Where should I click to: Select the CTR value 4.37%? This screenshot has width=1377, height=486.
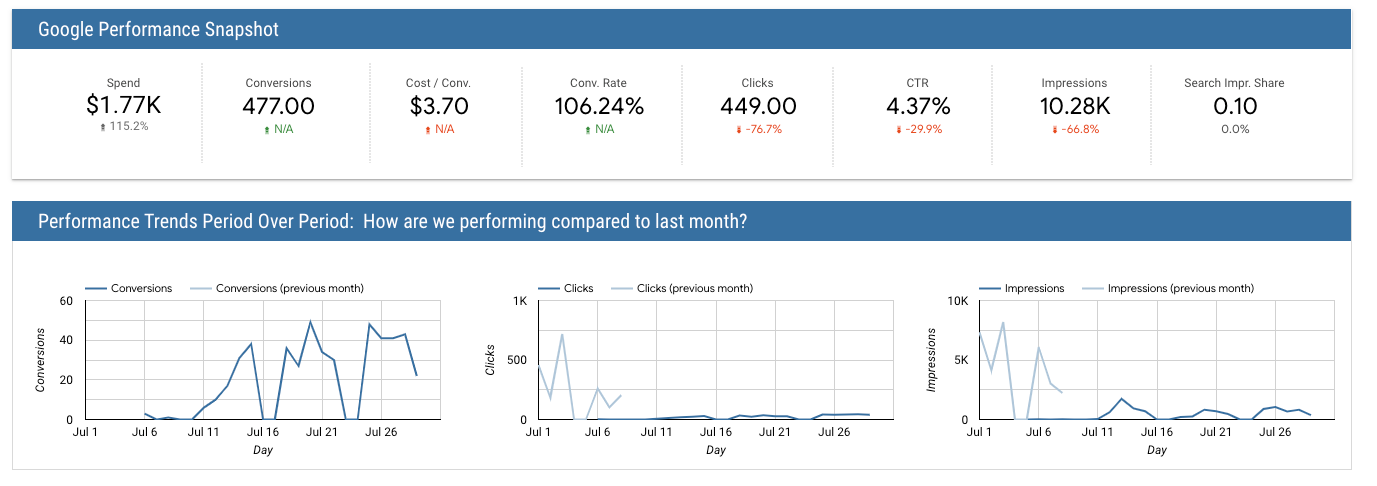pyautogui.click(x=918, y=105)
